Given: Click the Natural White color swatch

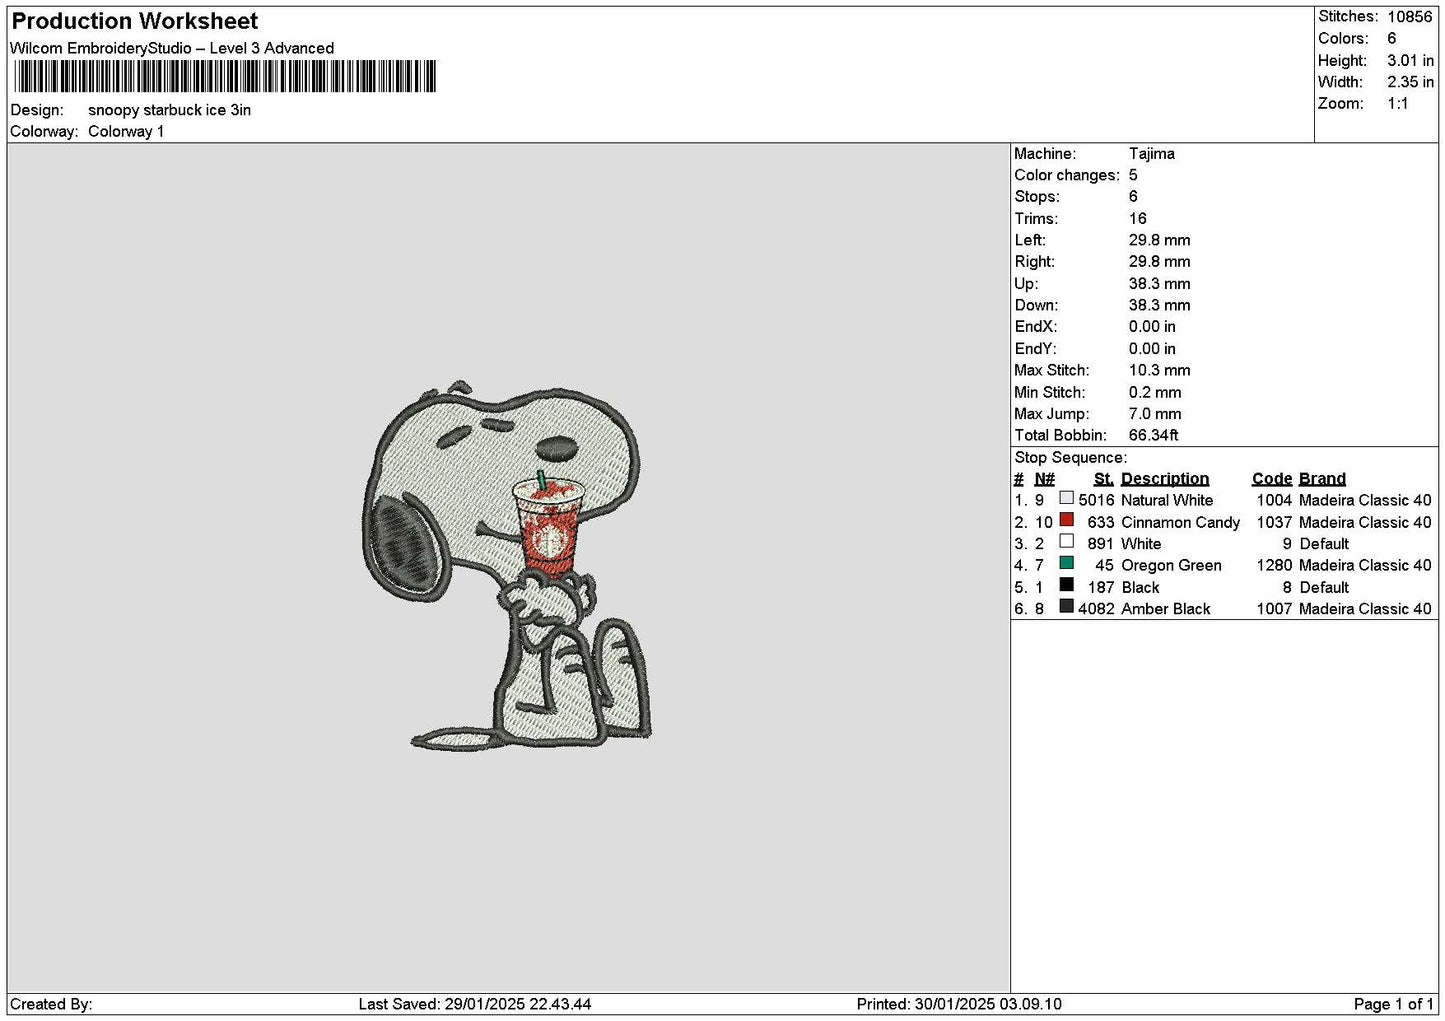Looking at the screenshot, I should click(1067, 498).
